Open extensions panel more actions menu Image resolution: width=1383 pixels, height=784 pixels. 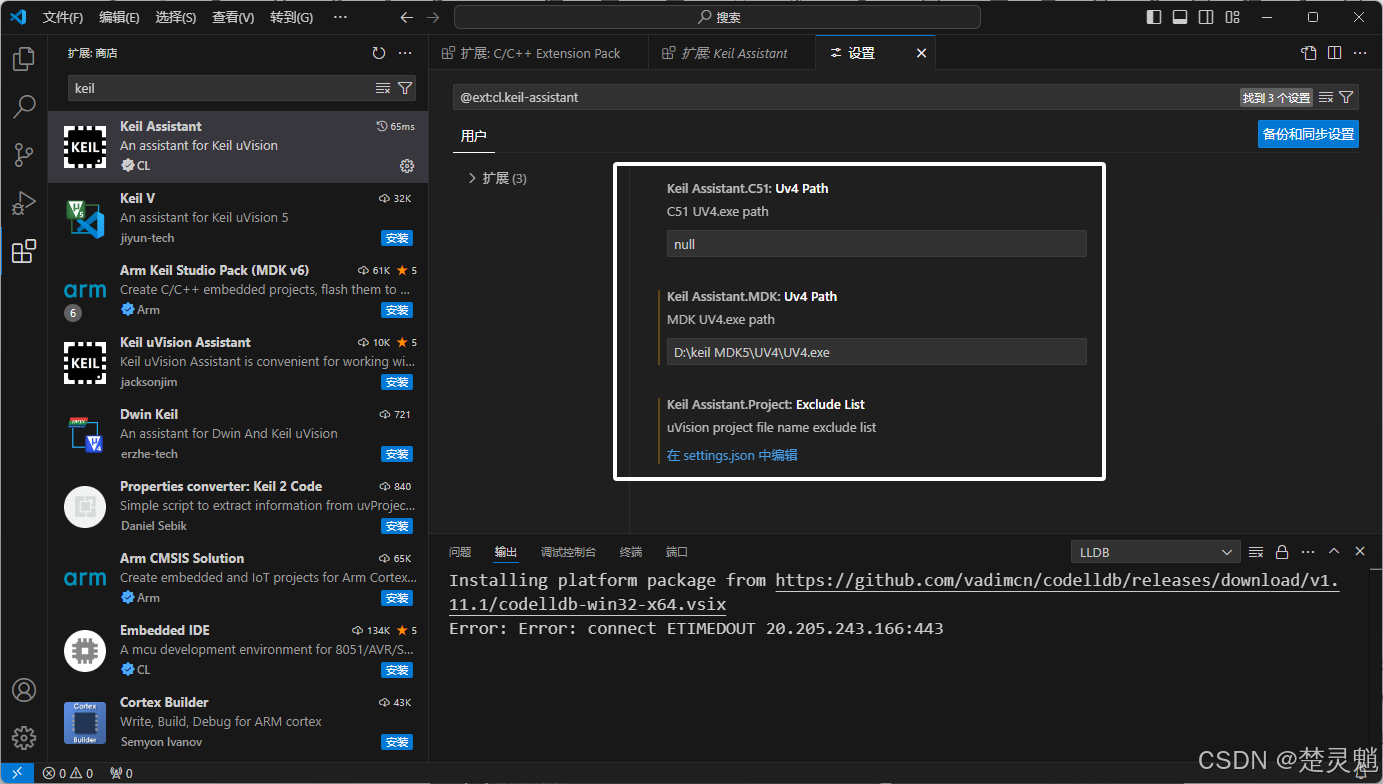point(405,53)
